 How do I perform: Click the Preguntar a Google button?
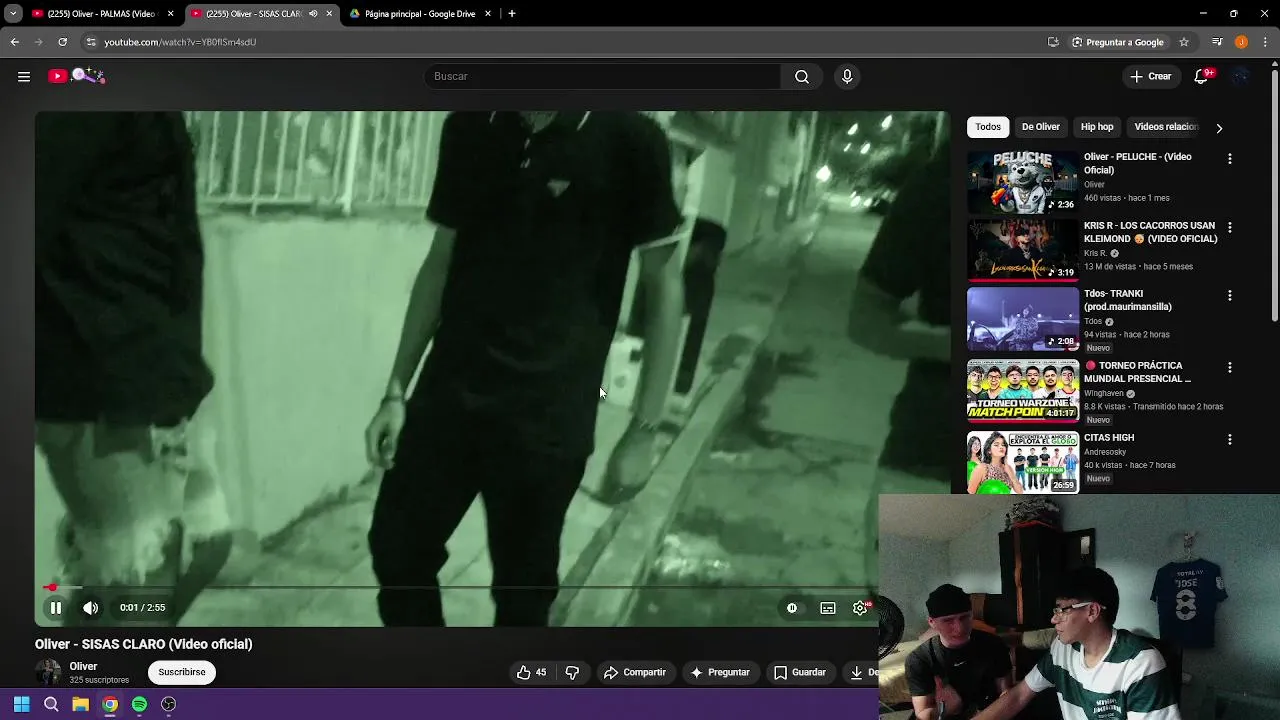(x=1117, y=42)
